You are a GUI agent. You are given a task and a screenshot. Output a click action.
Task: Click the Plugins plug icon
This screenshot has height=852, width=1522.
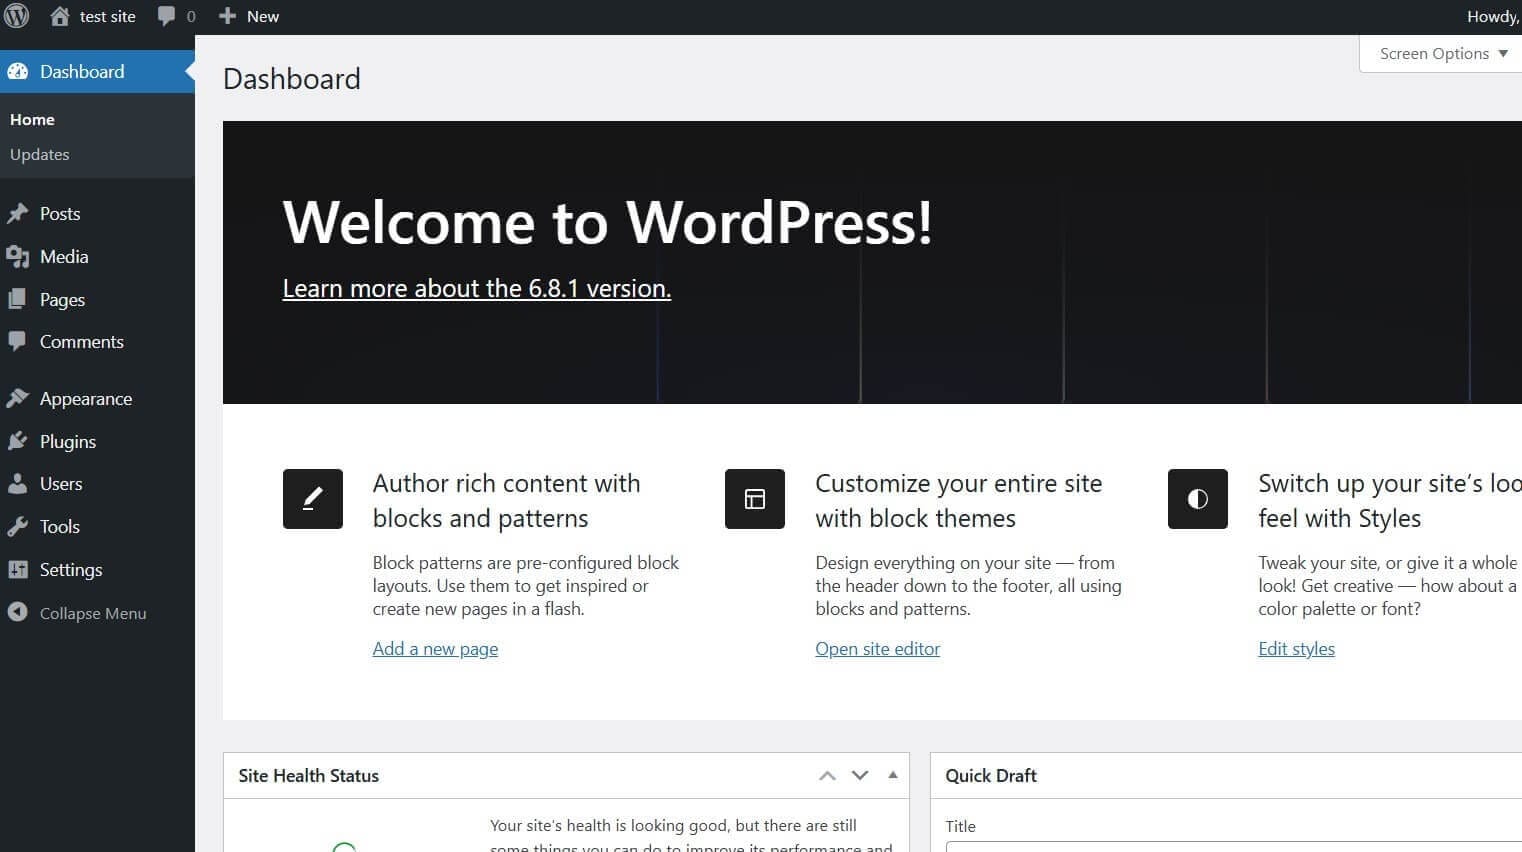[x=18, y=441]
